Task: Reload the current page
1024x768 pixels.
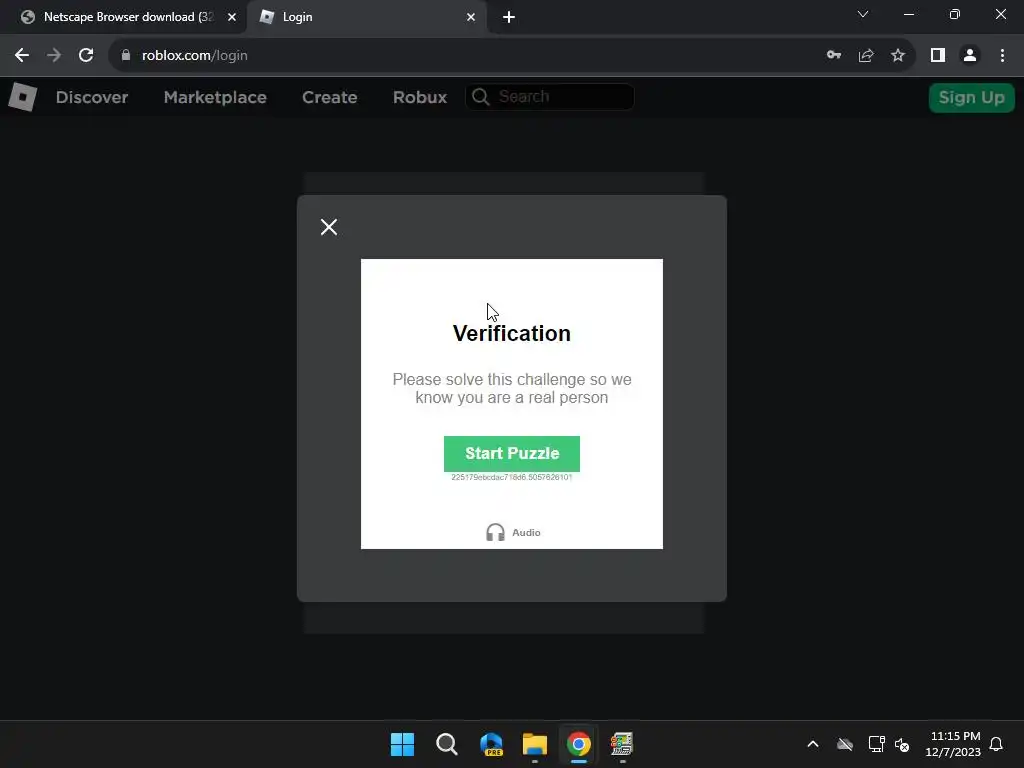Action: (x=86, y=56)
